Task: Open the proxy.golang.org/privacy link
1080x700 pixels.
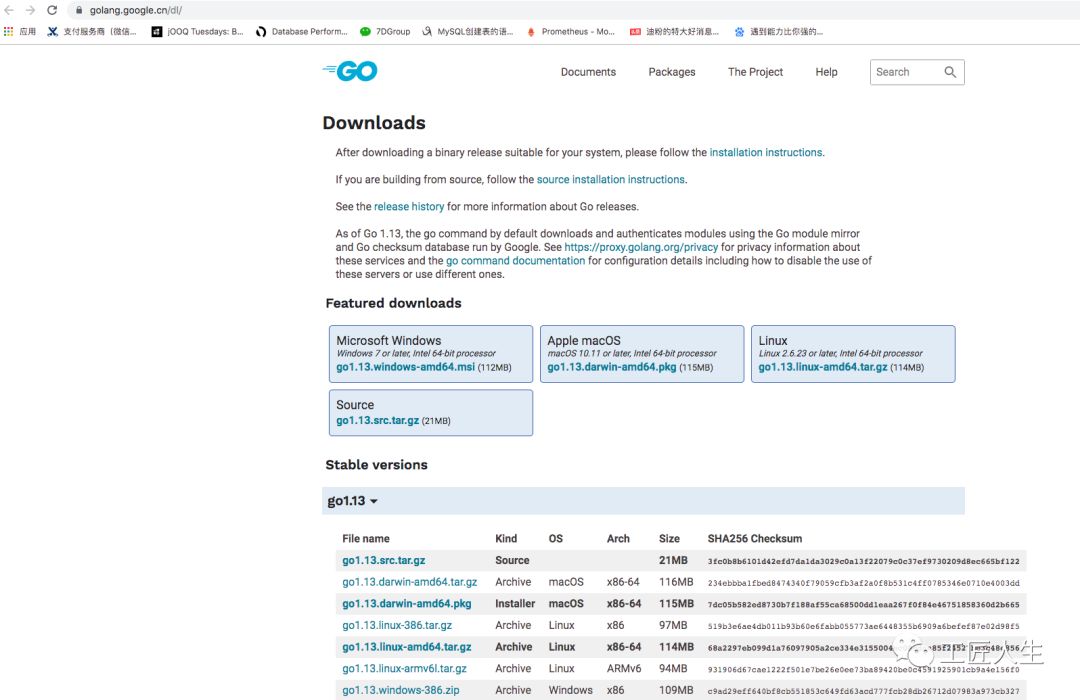Action: (641, 247)
